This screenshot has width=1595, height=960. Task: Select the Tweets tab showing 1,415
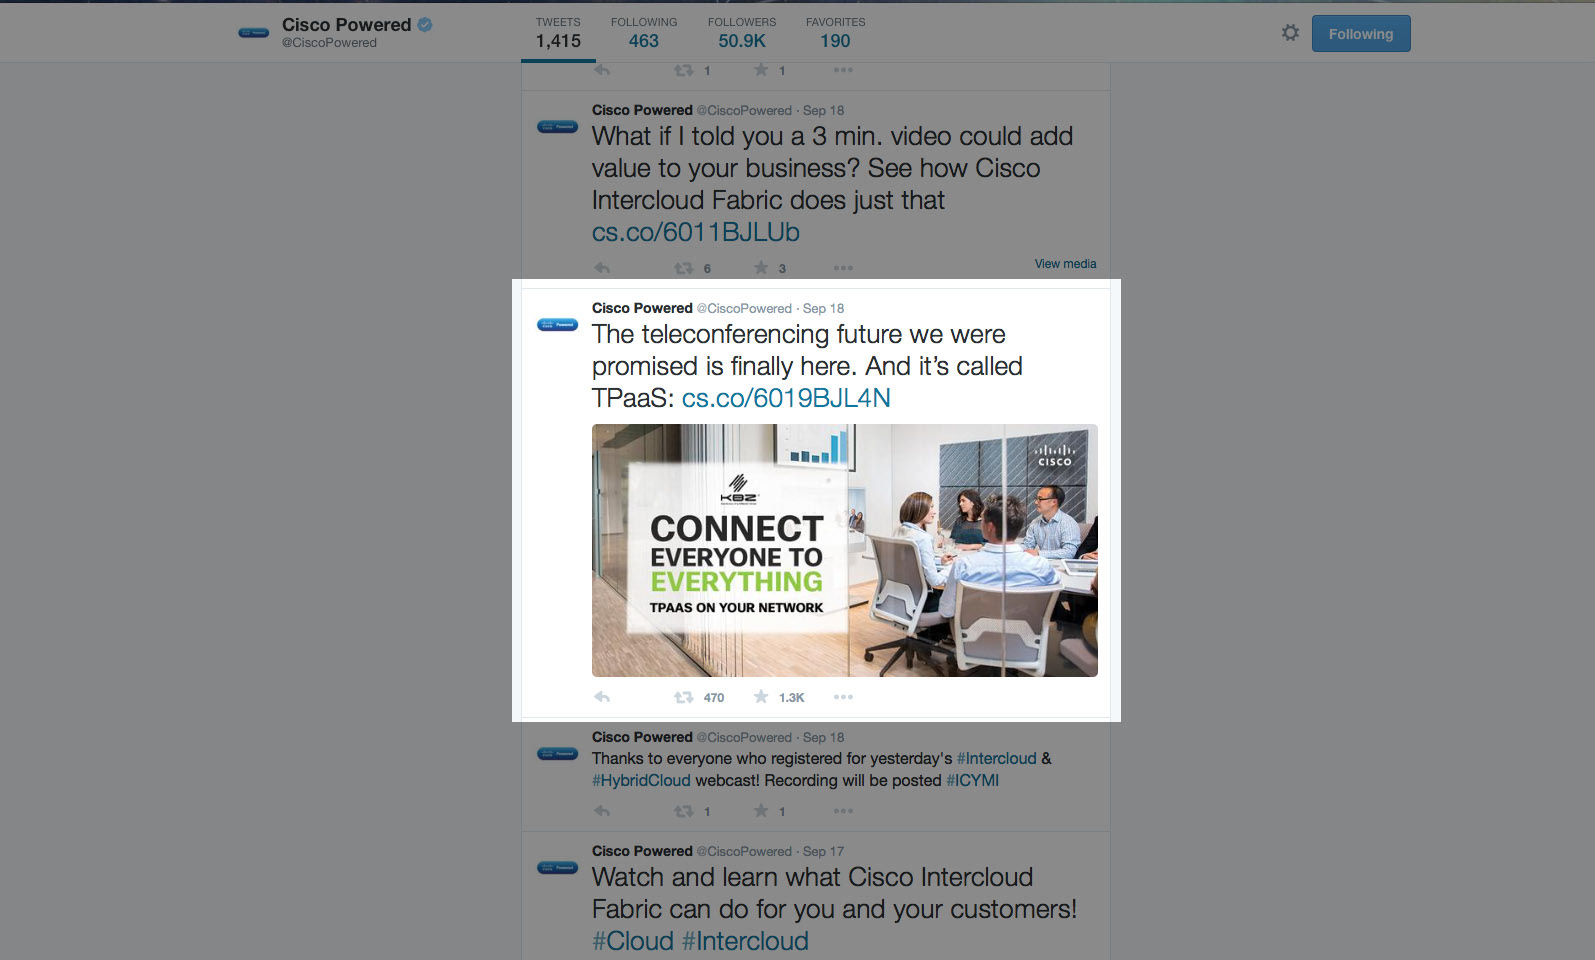558,33
